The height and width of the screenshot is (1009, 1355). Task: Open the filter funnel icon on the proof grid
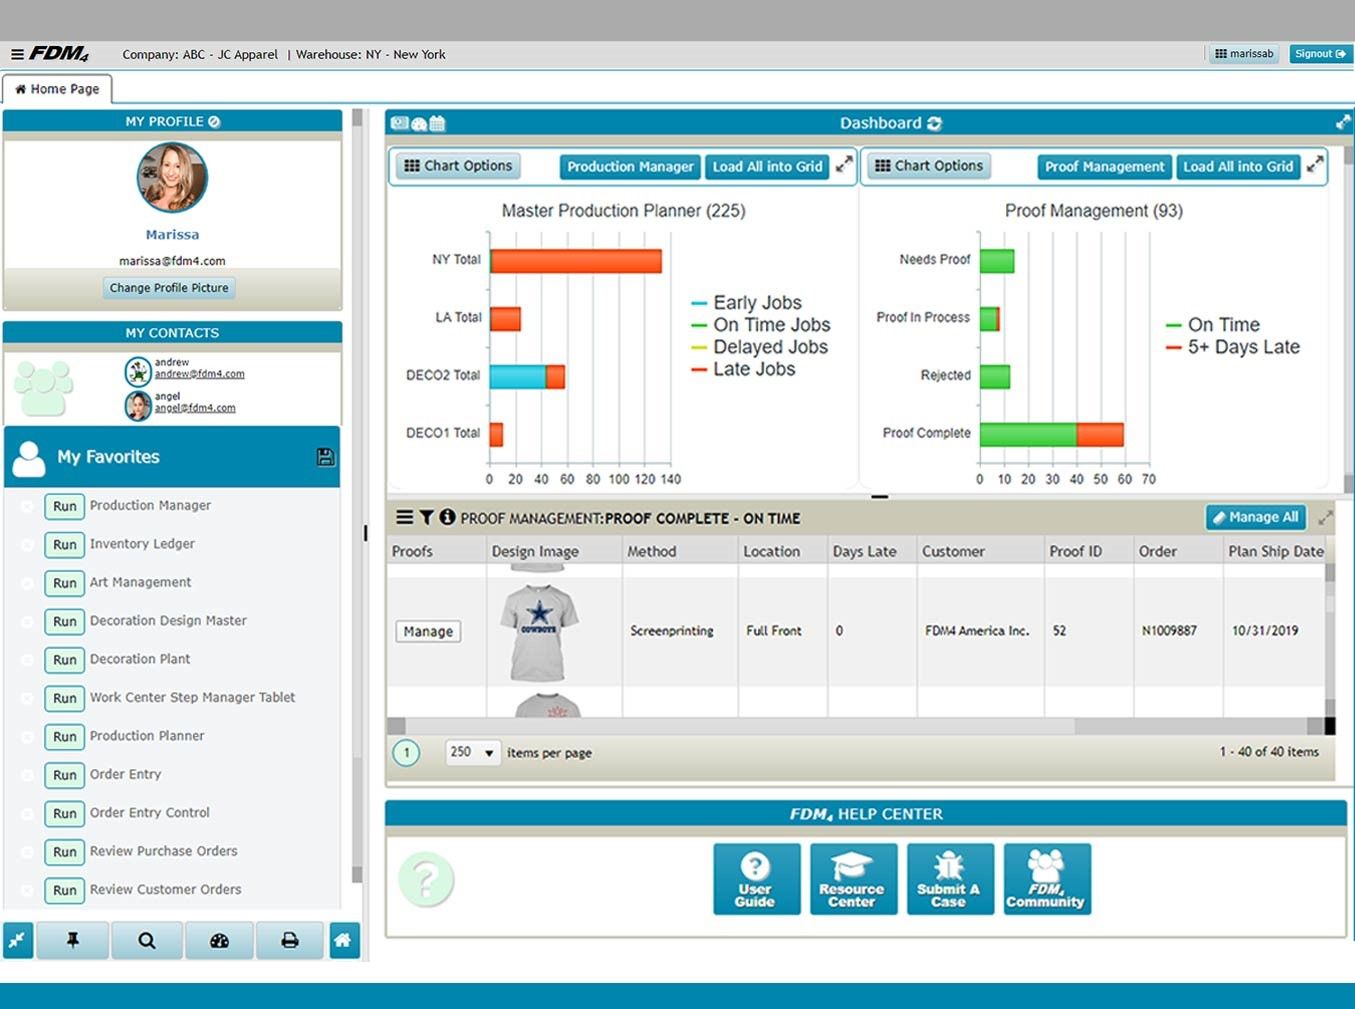pyautogui.click(x=426, y=517)
